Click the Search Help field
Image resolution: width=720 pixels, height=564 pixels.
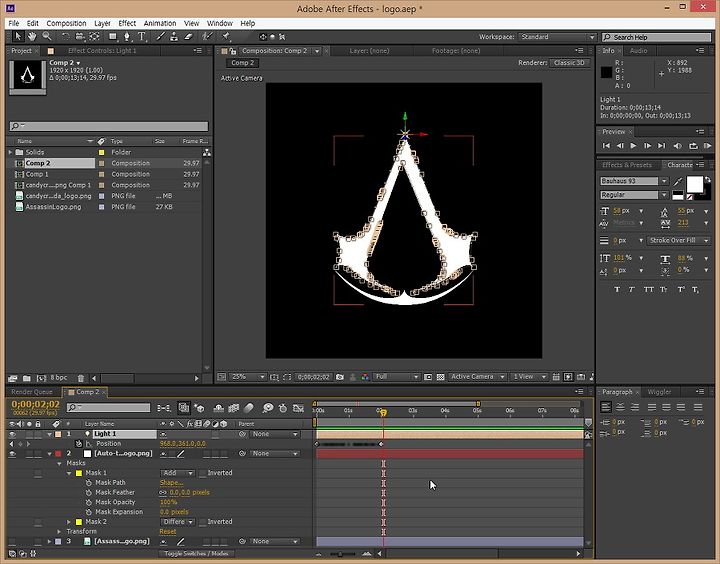click(657, 37)
